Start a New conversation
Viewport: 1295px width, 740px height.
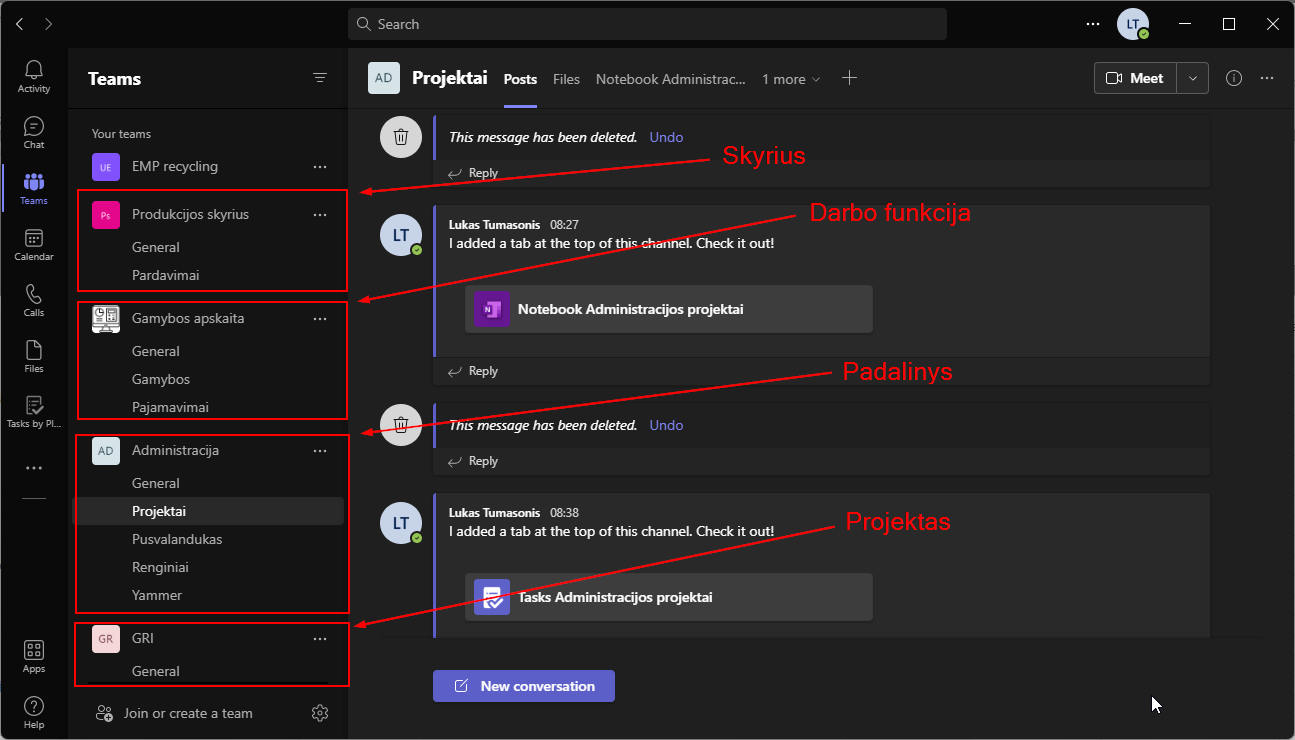pos(524,686)
